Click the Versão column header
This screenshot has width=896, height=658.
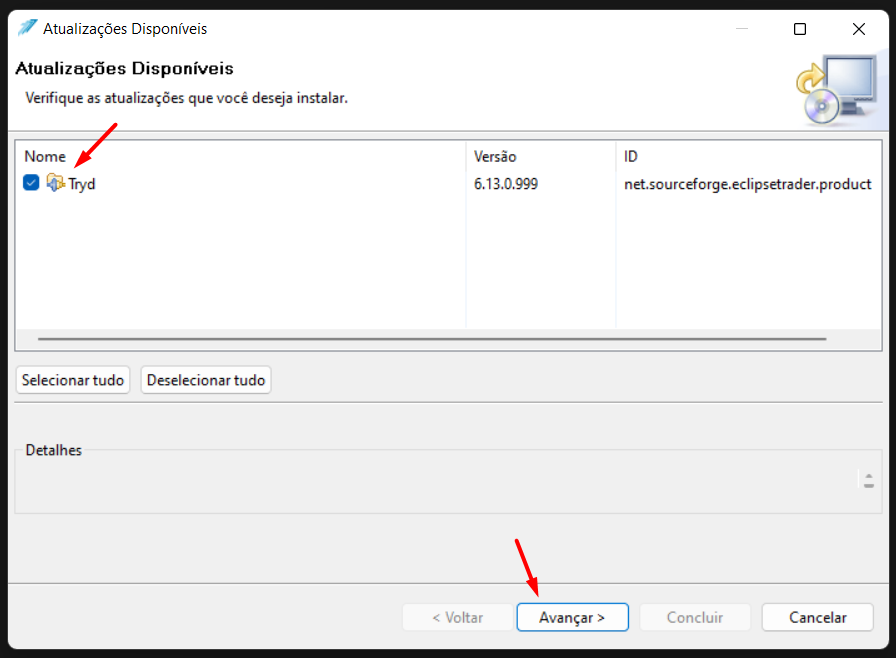click(x=495, y=157)
